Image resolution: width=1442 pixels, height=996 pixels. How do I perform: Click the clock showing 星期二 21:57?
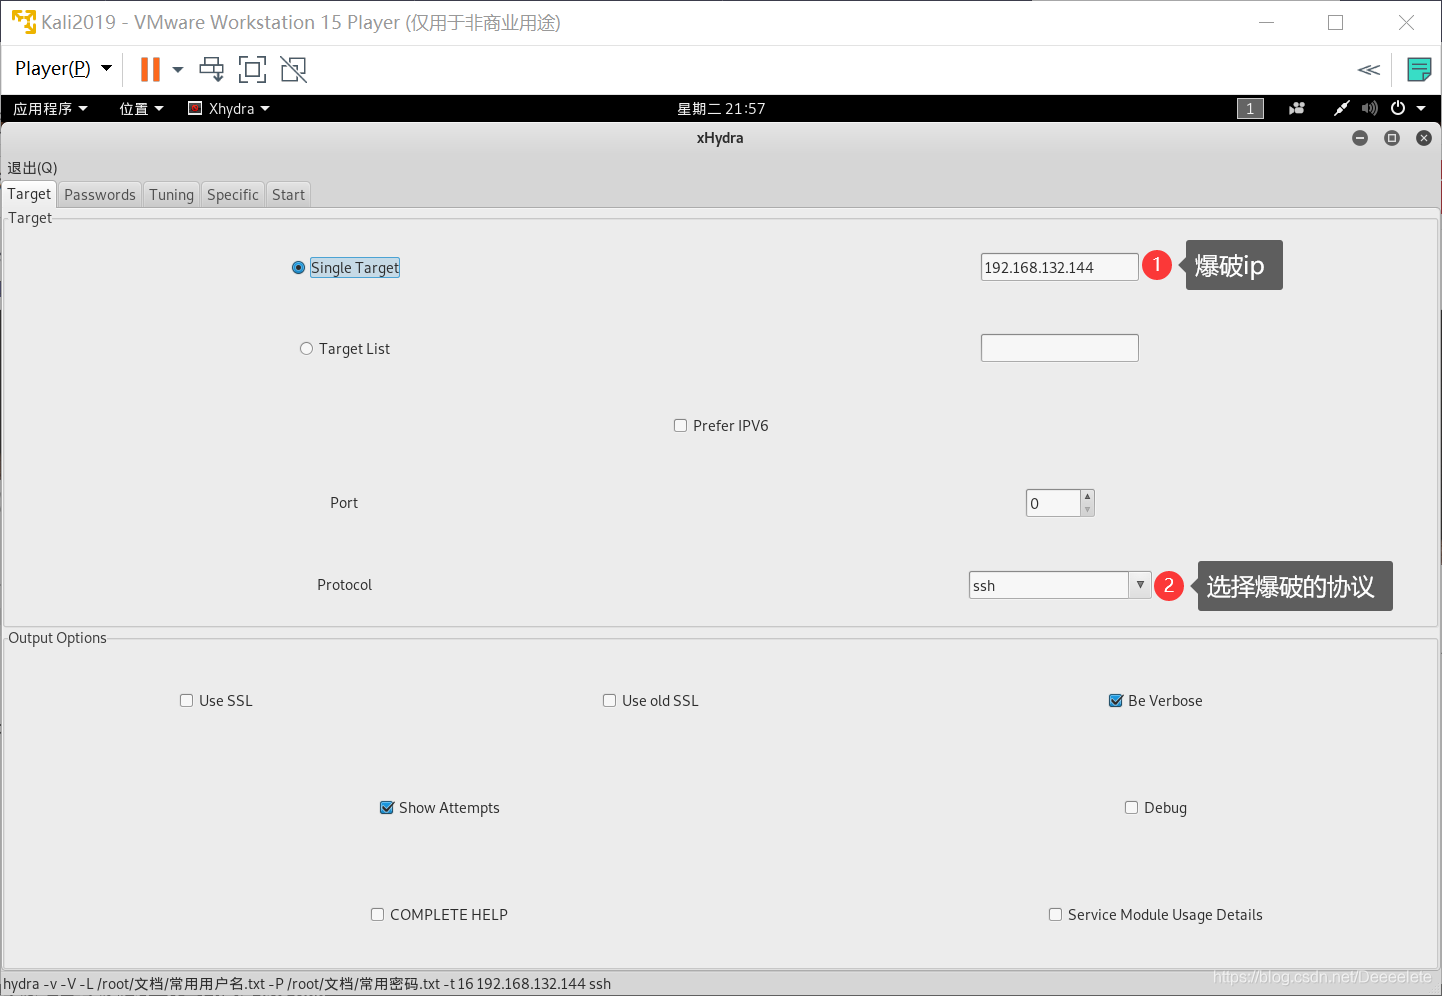(721, 108)
